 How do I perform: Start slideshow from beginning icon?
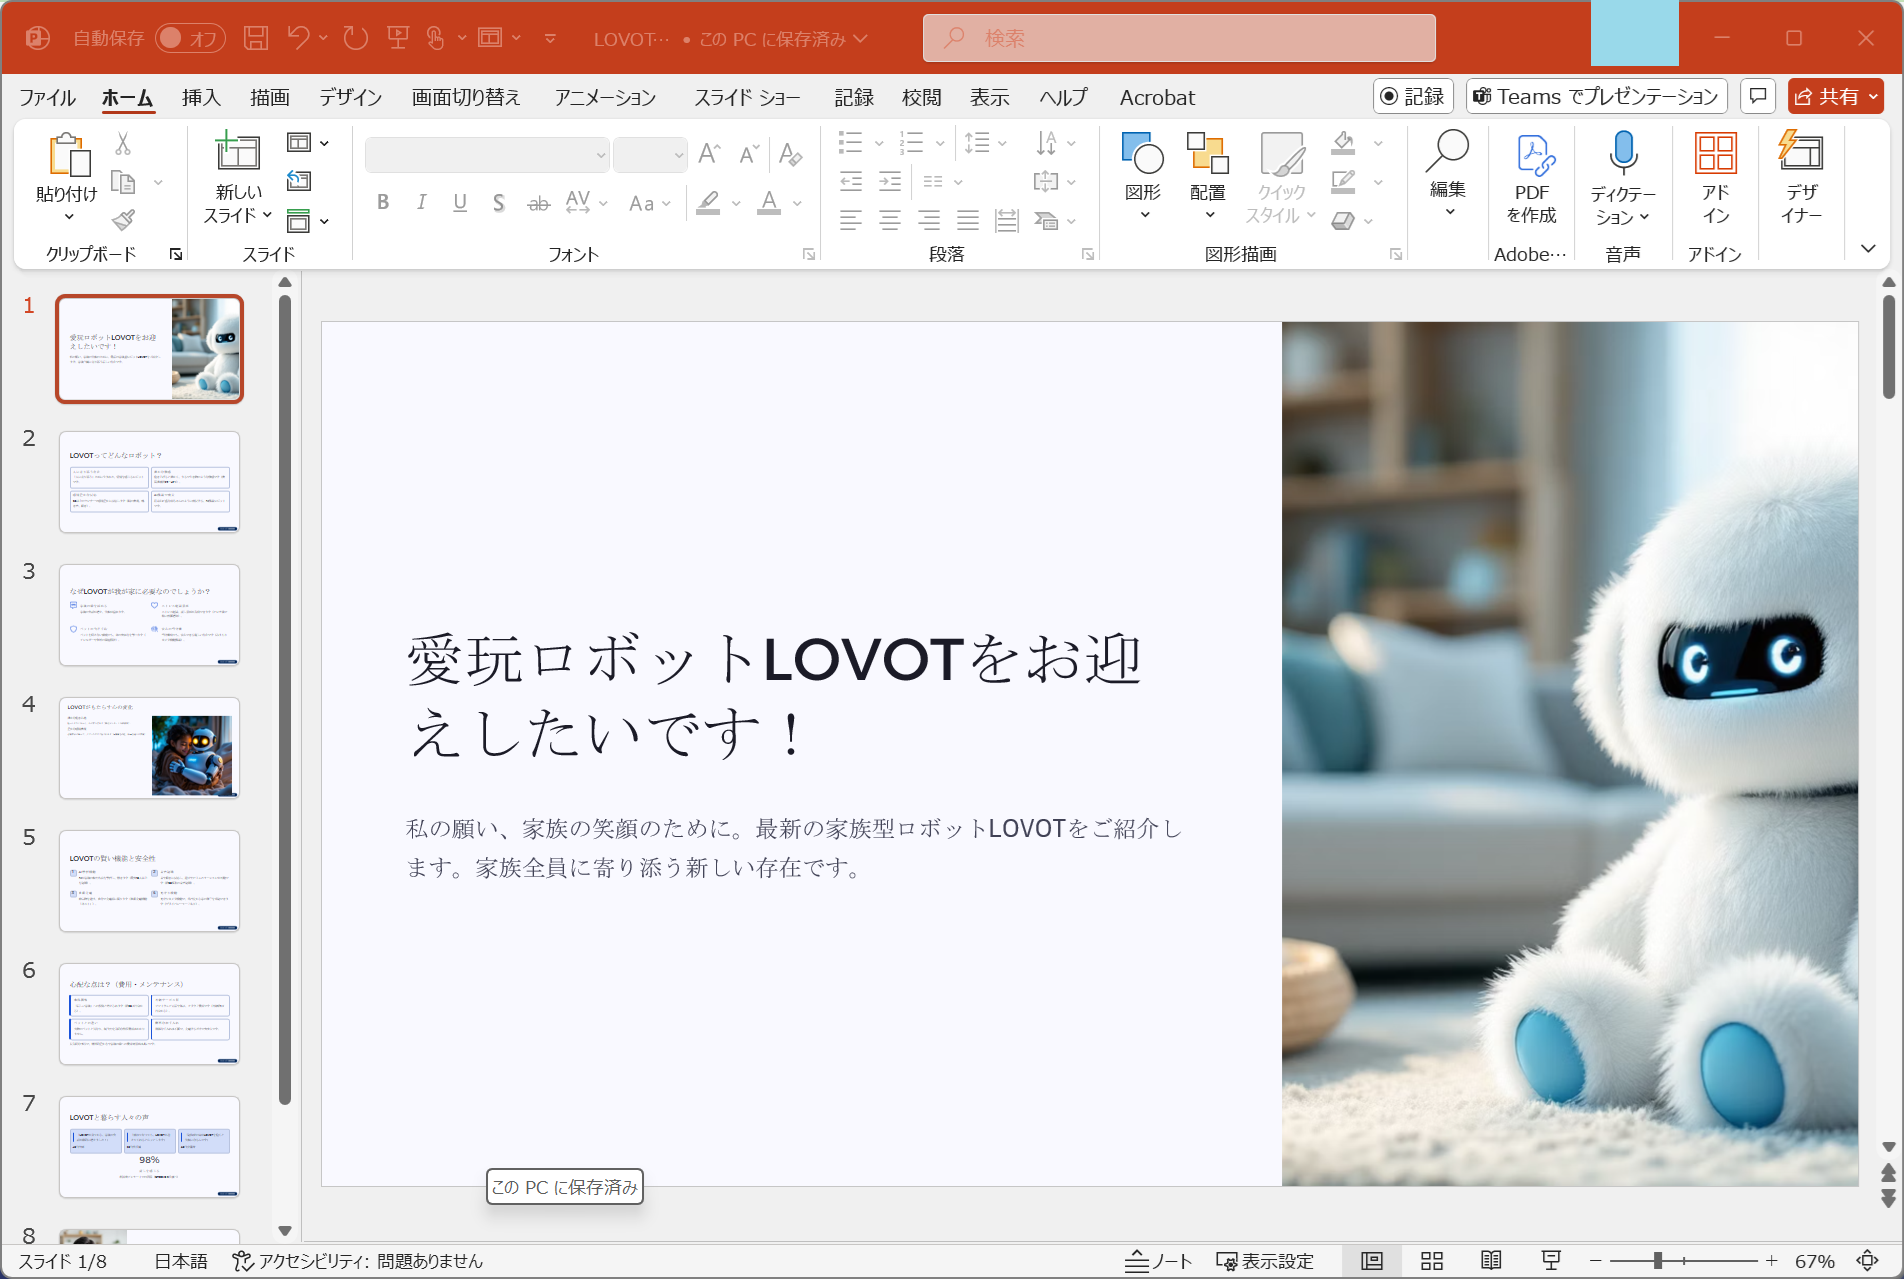tap(398, 38)
